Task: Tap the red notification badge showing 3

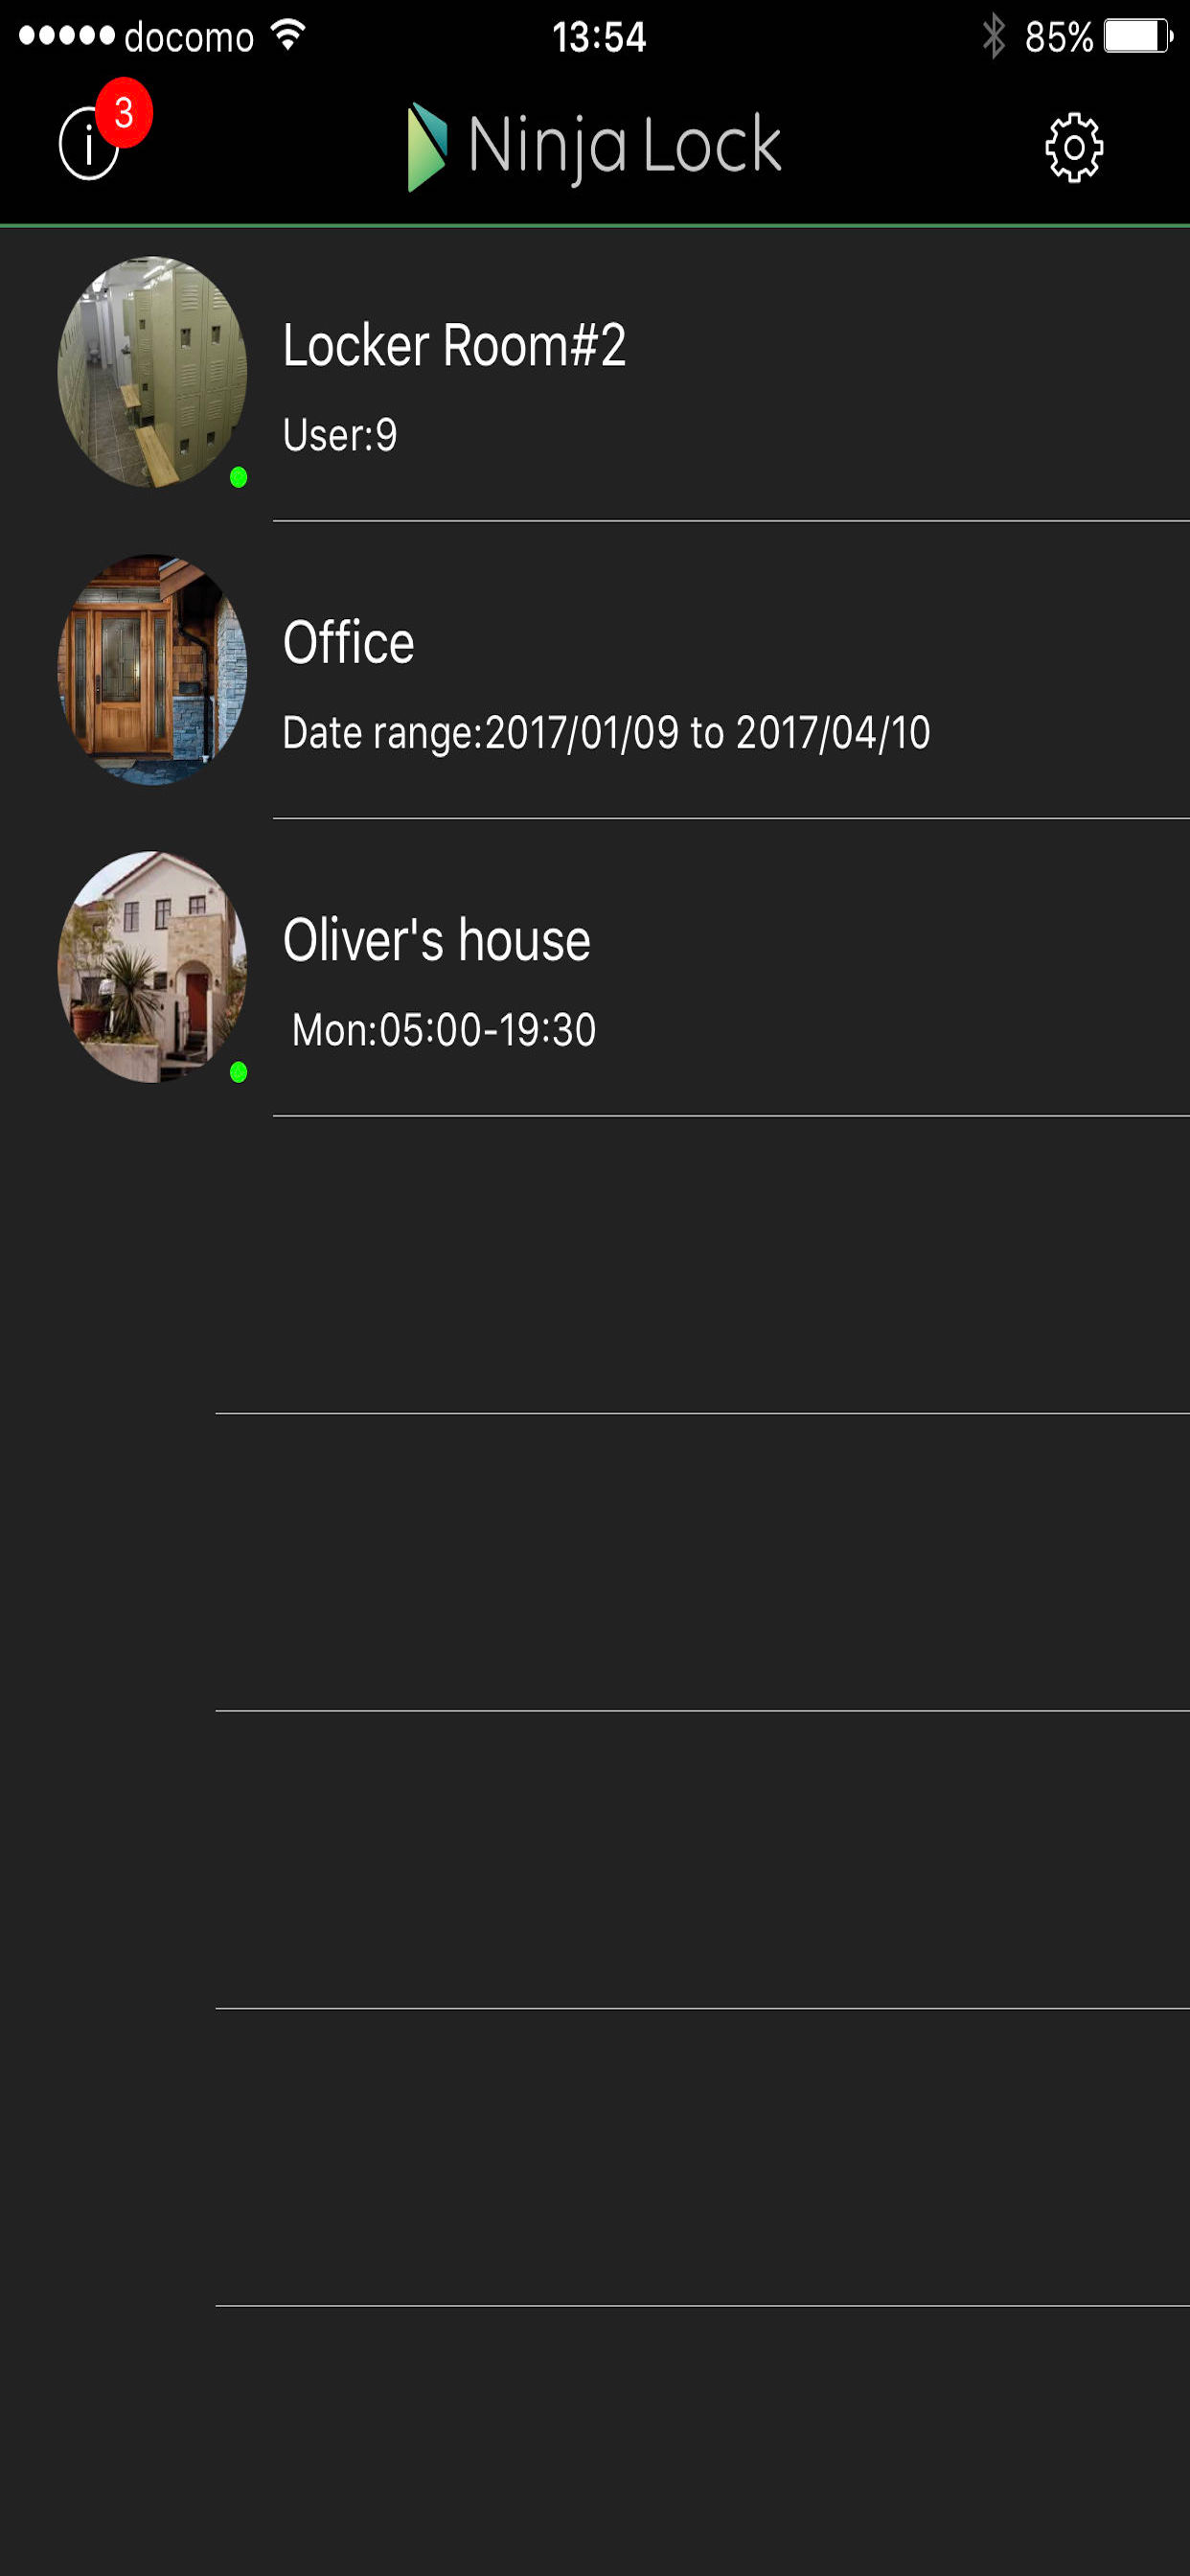Action: pyautogui.click(x=124, y=112)
